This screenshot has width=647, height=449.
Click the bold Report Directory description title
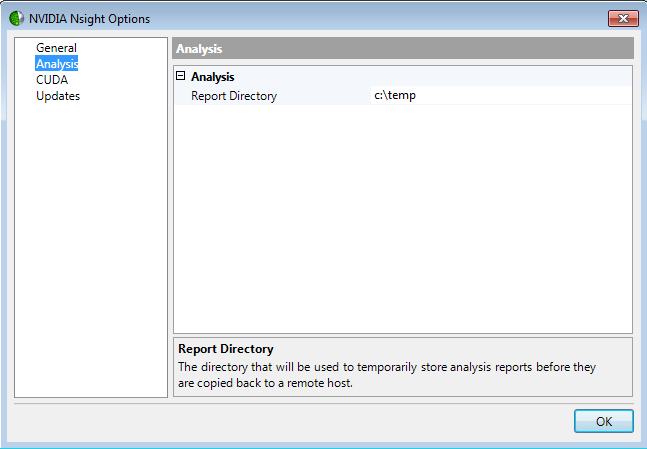click(225, 349)
